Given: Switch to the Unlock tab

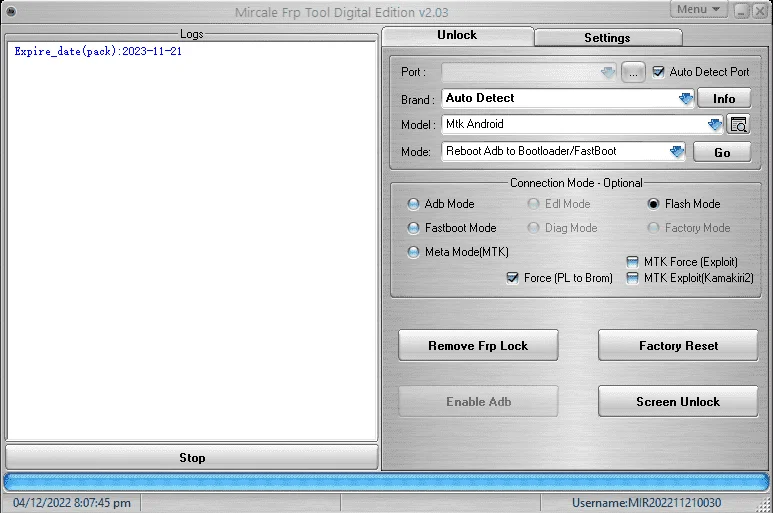Looking at the screenshot, I should (x=457, y=35).
